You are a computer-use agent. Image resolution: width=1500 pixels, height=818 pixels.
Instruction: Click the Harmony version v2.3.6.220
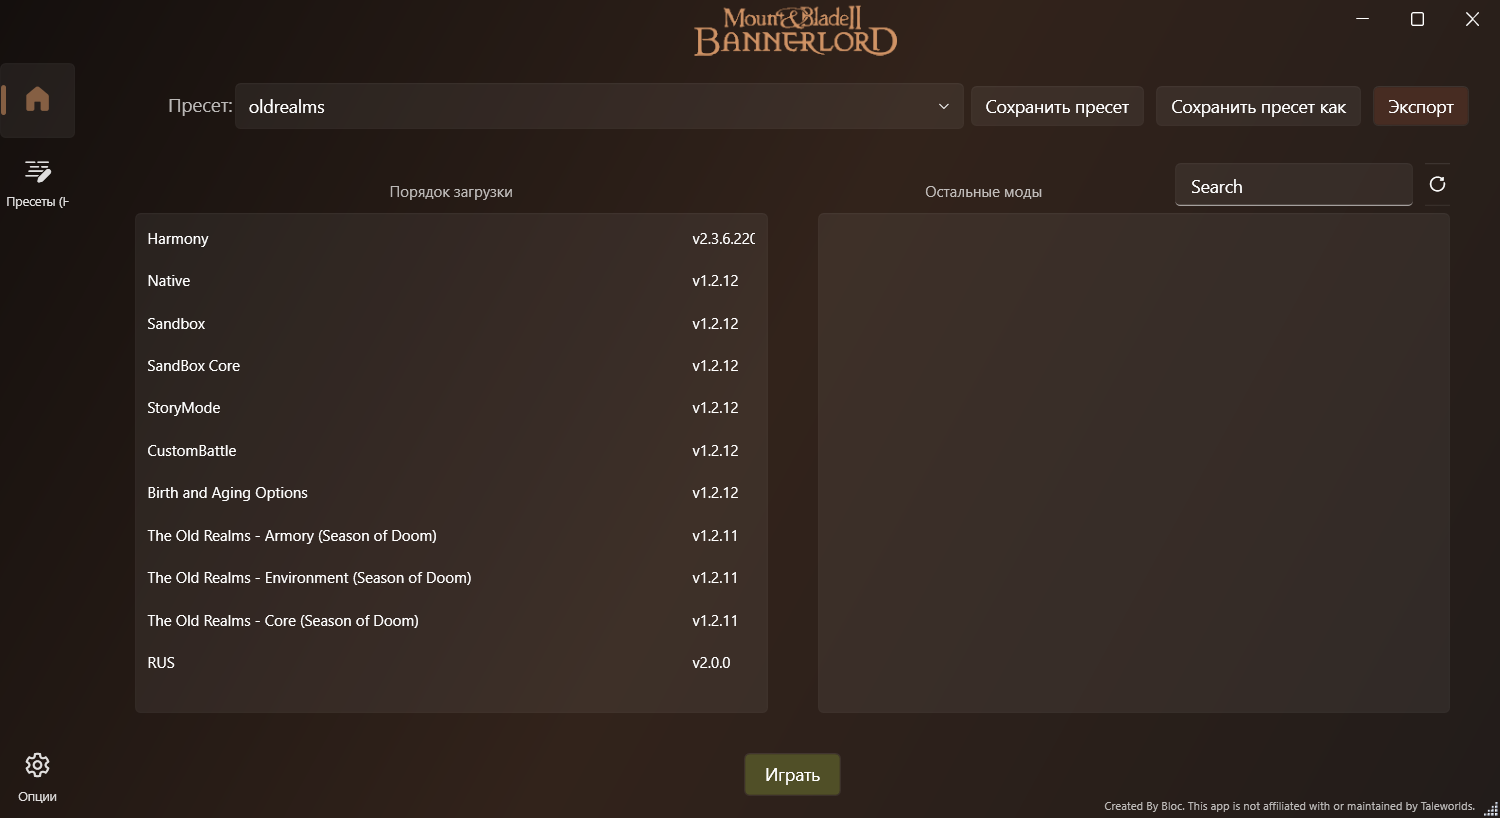pos(723,239)
